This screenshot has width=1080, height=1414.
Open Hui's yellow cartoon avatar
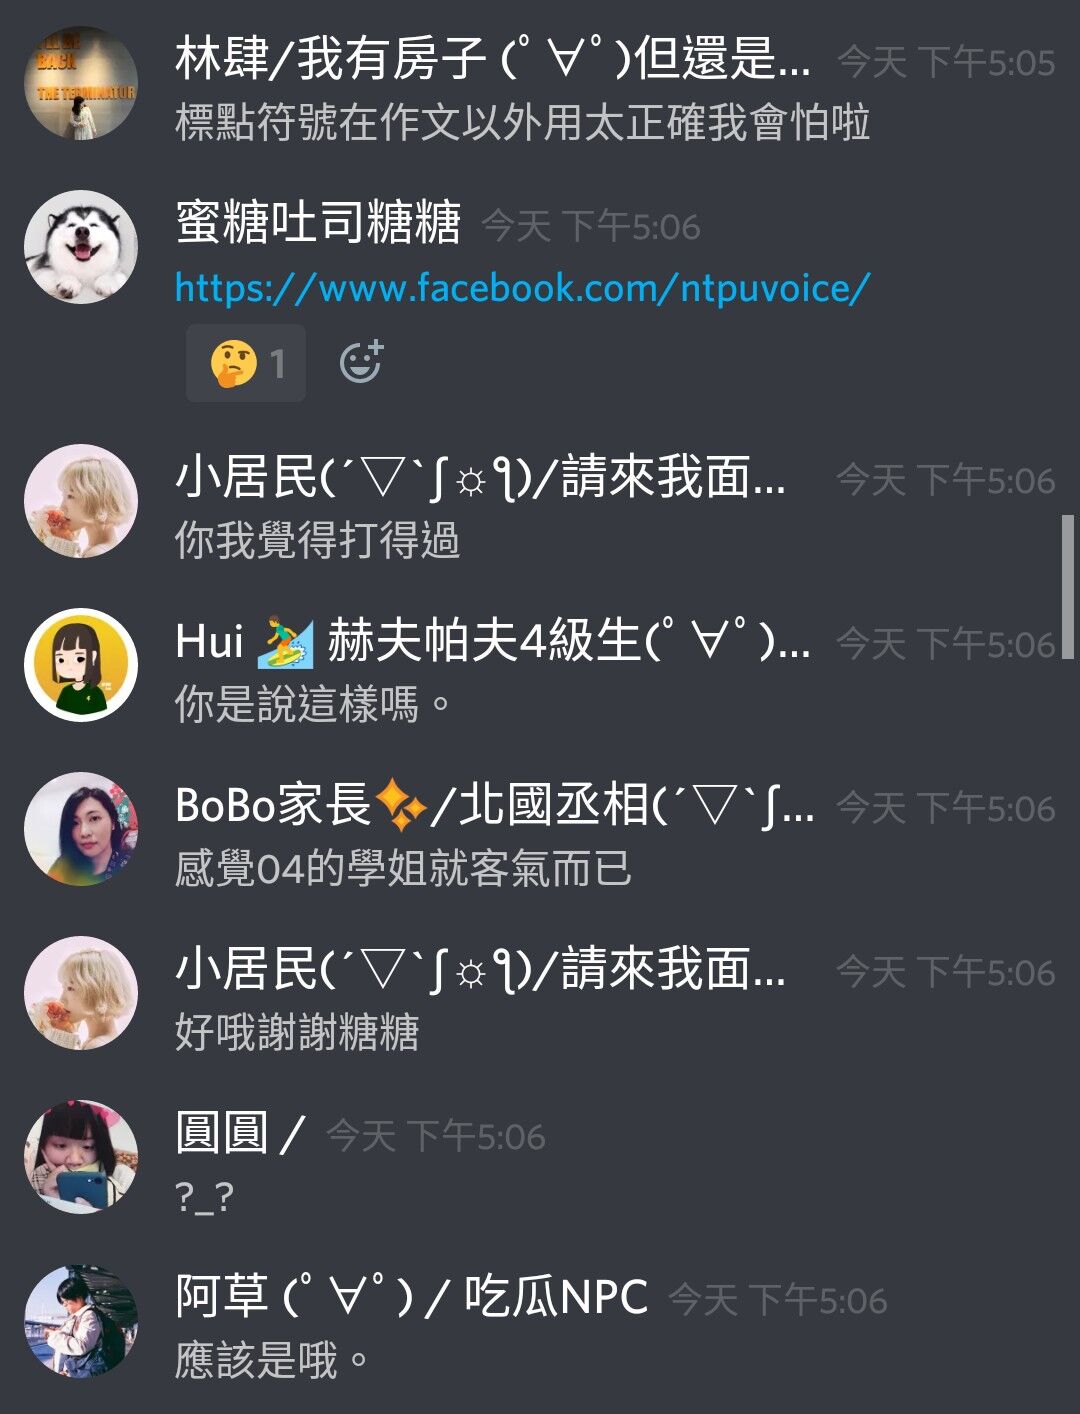(81, 665)
